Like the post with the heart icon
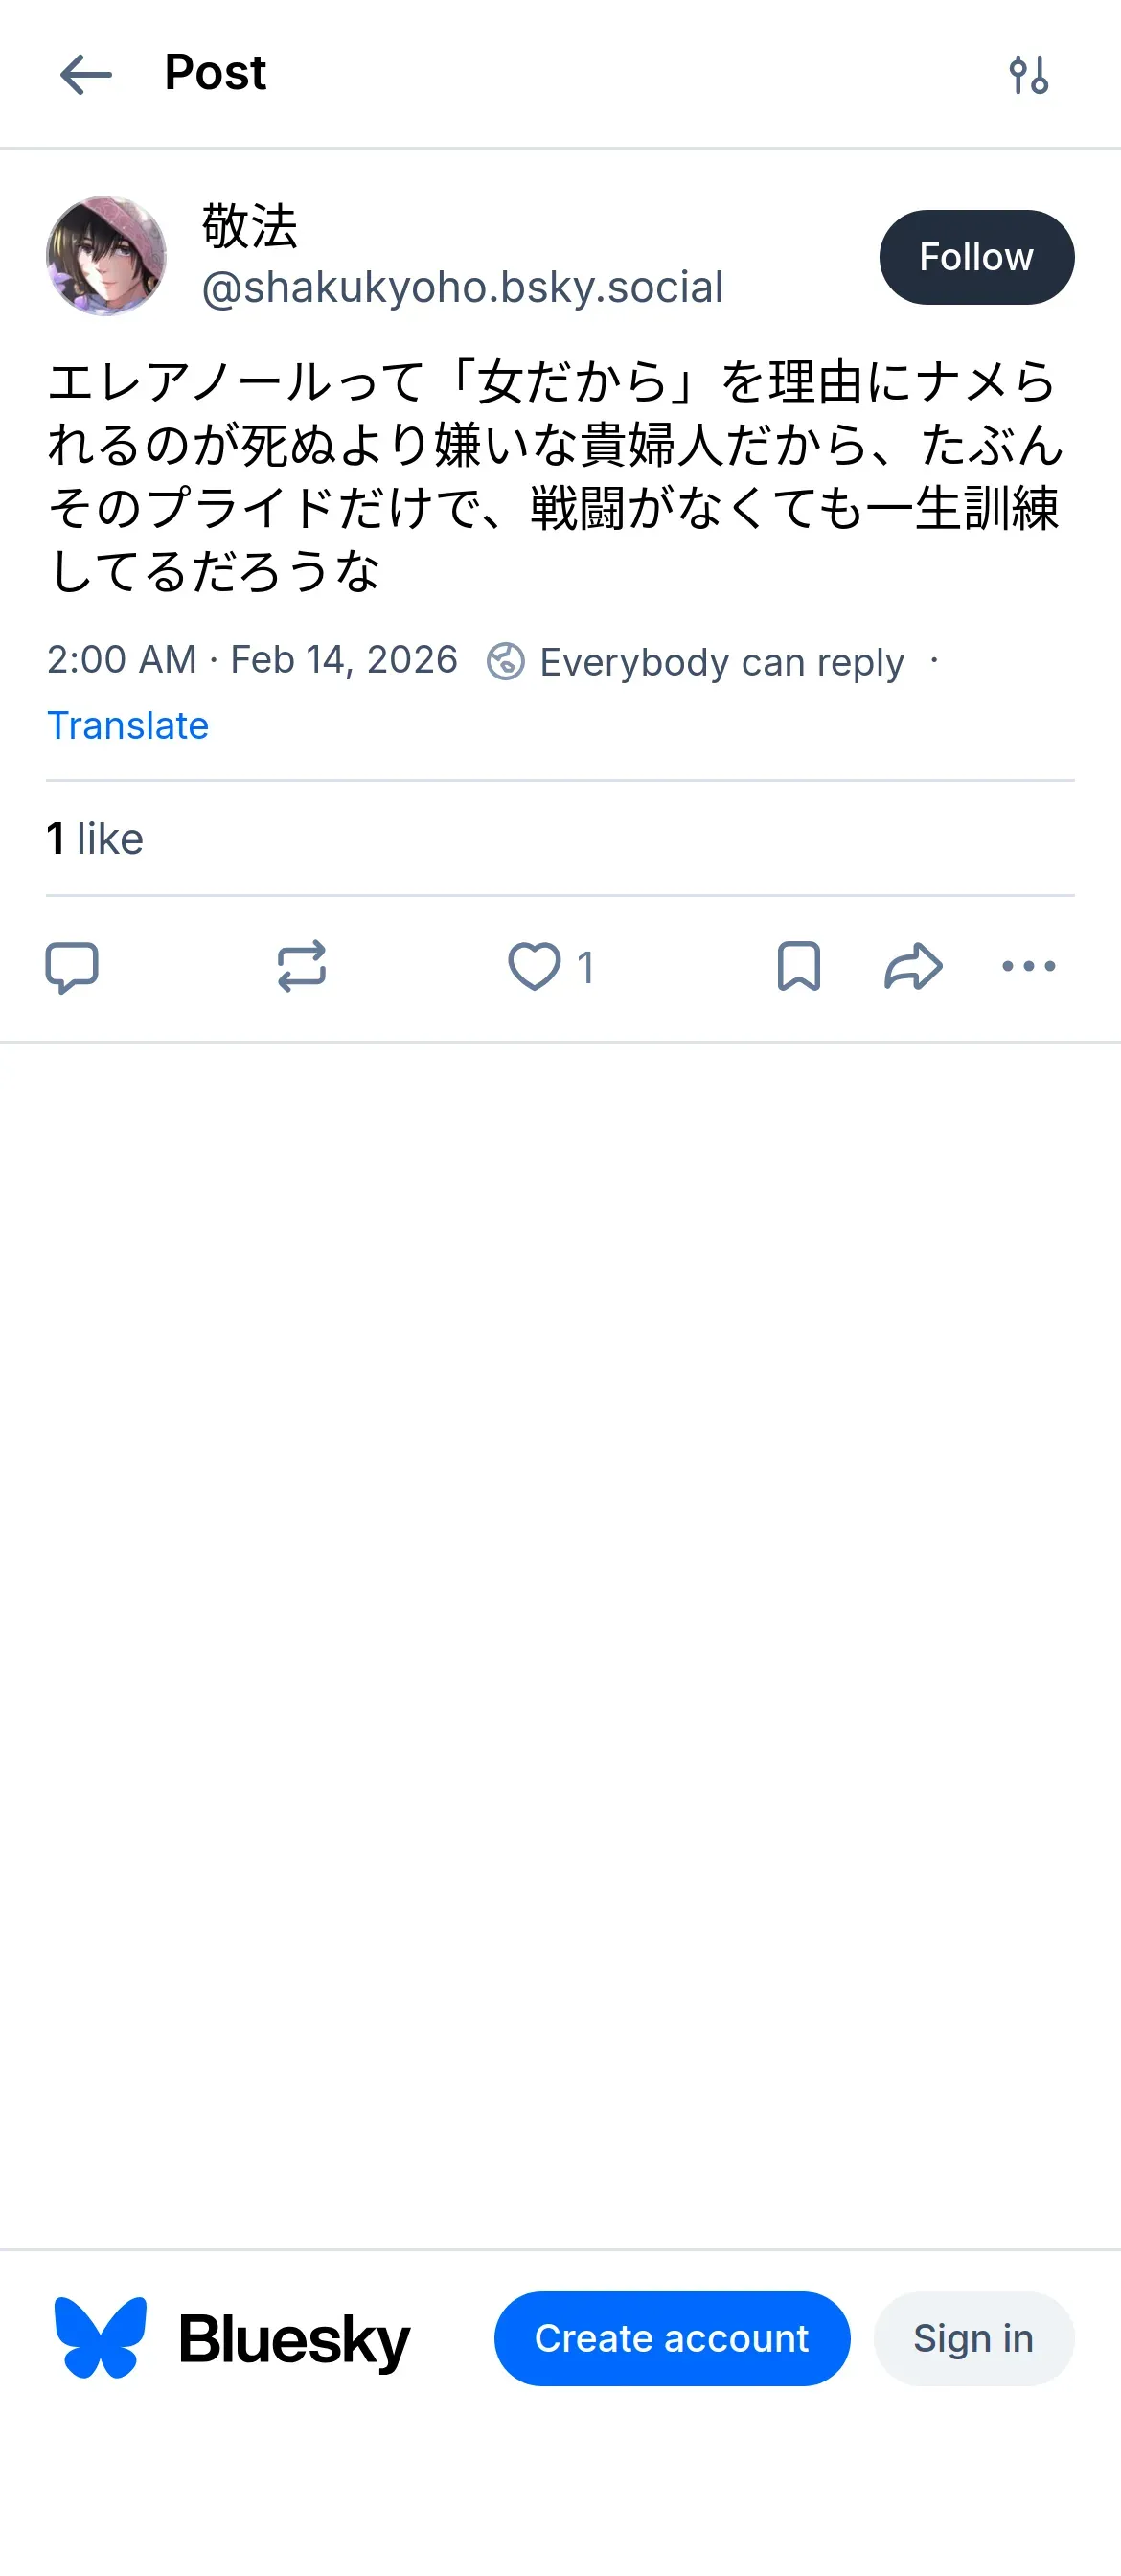Screen dimensions: 1121x2576 pos(534,967)
